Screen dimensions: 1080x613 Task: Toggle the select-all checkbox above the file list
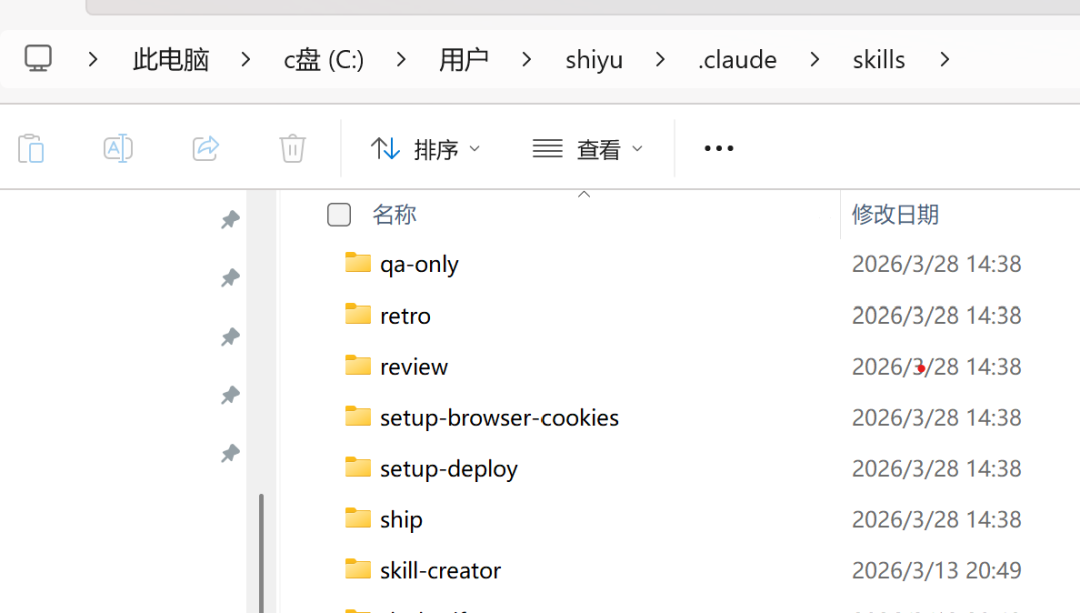(x=339, y=214)
